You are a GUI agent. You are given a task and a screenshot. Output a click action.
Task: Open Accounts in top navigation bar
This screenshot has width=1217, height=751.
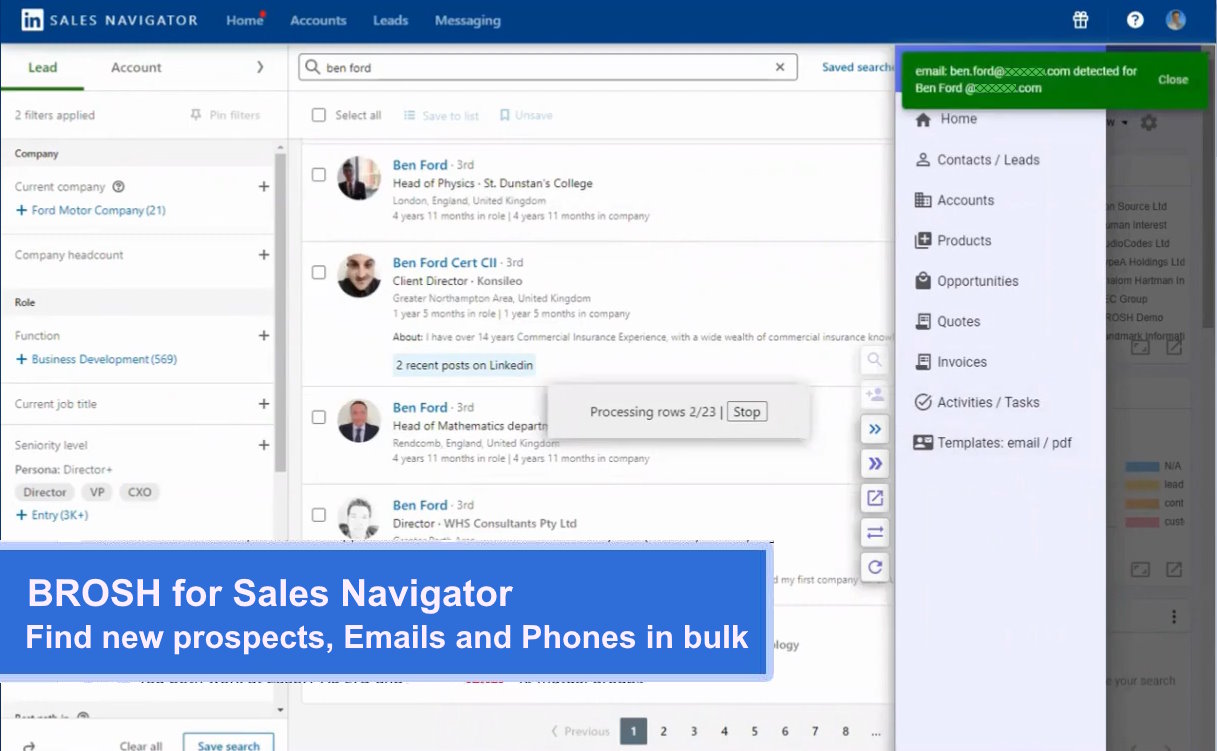(318, 20)
